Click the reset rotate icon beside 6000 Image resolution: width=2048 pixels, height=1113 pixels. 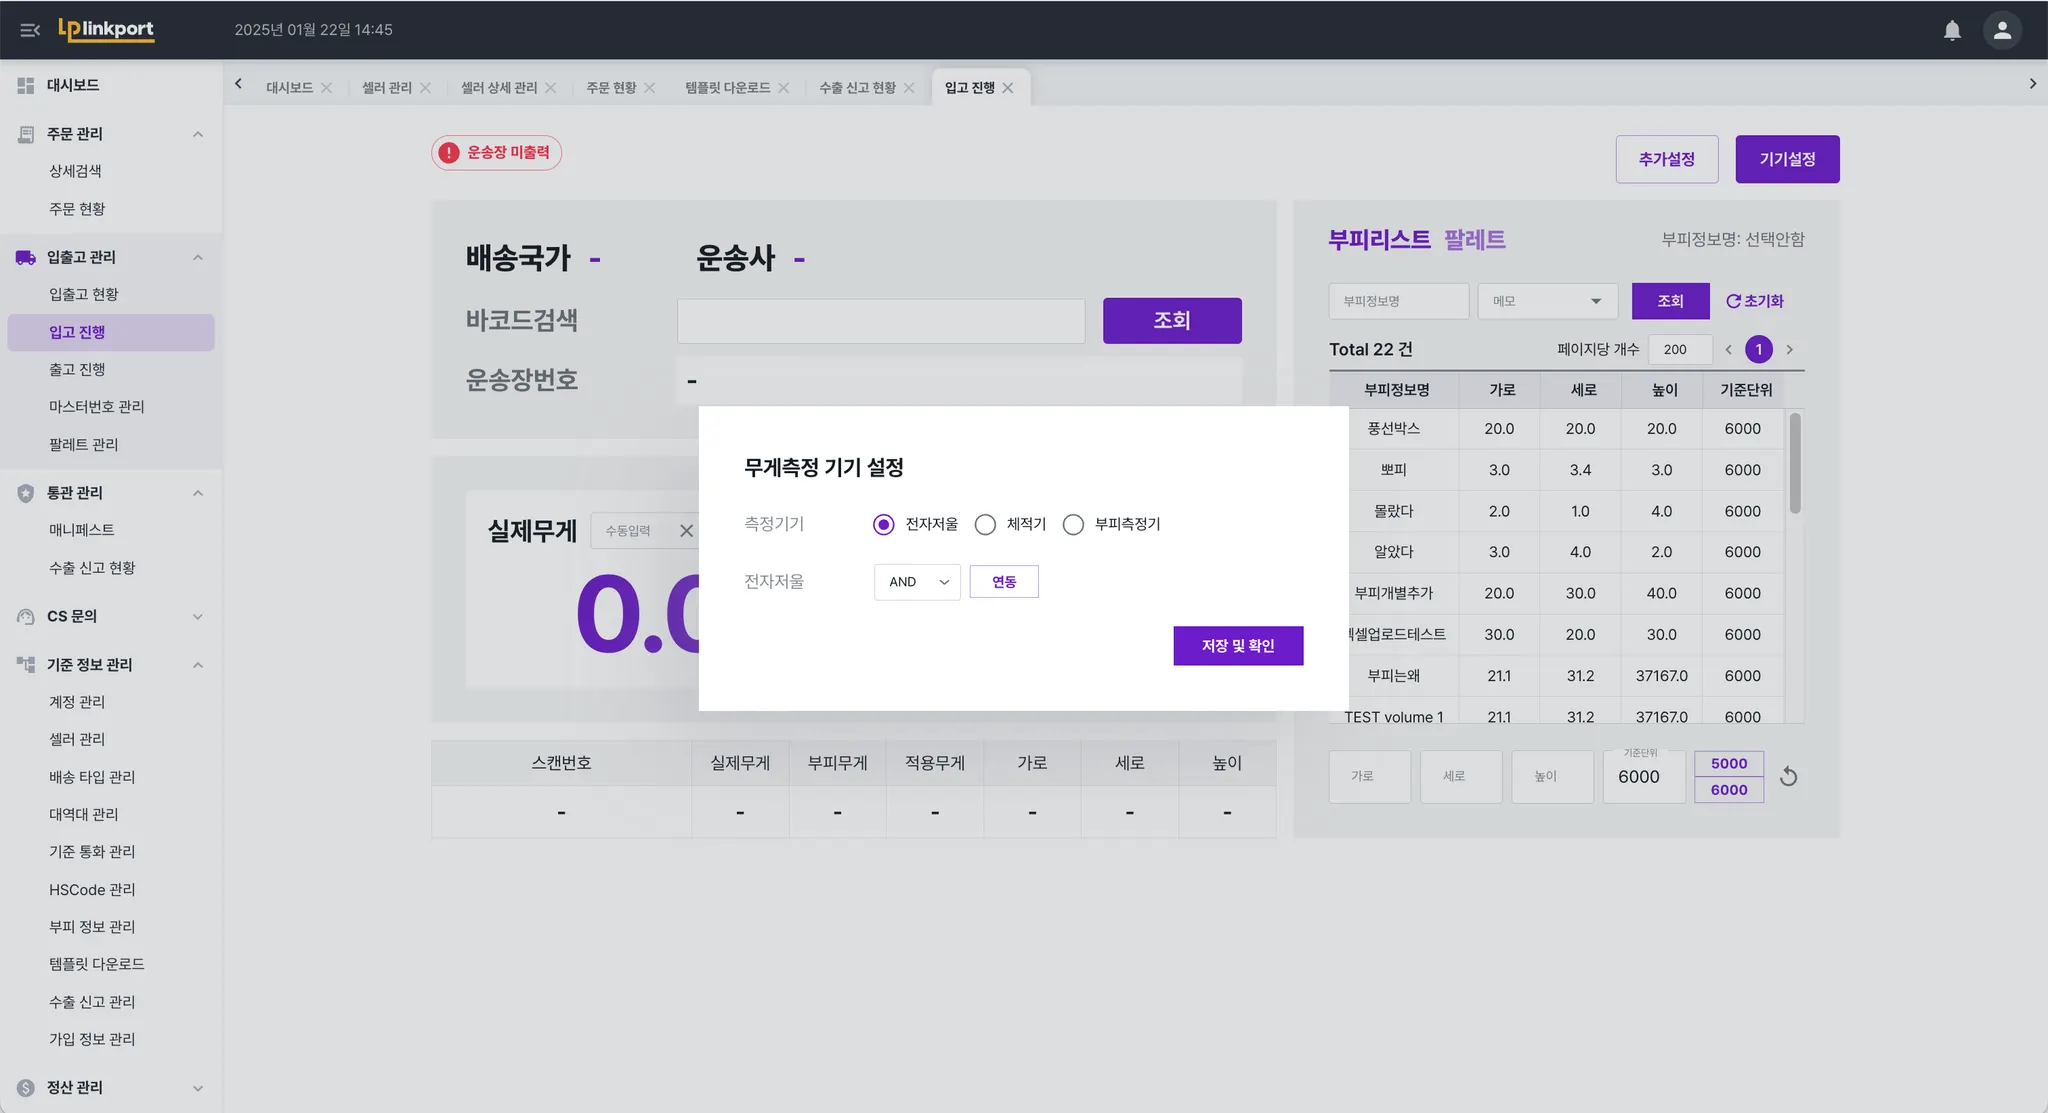1788,777
